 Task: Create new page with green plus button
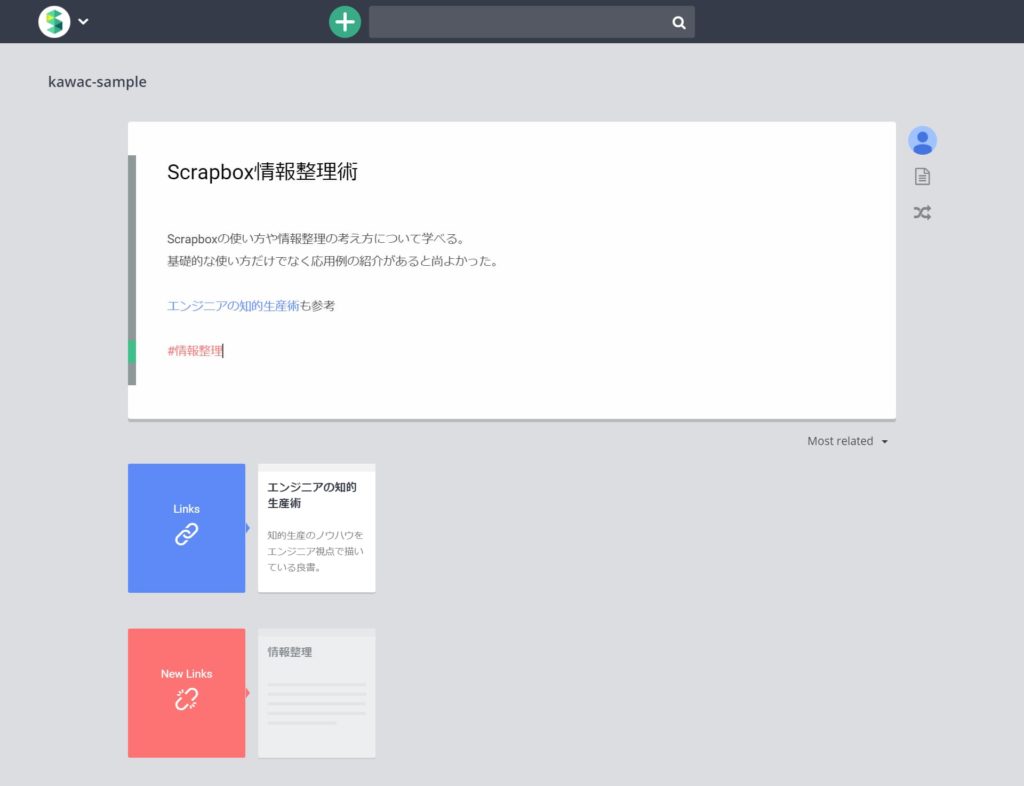tap(345, 22)
